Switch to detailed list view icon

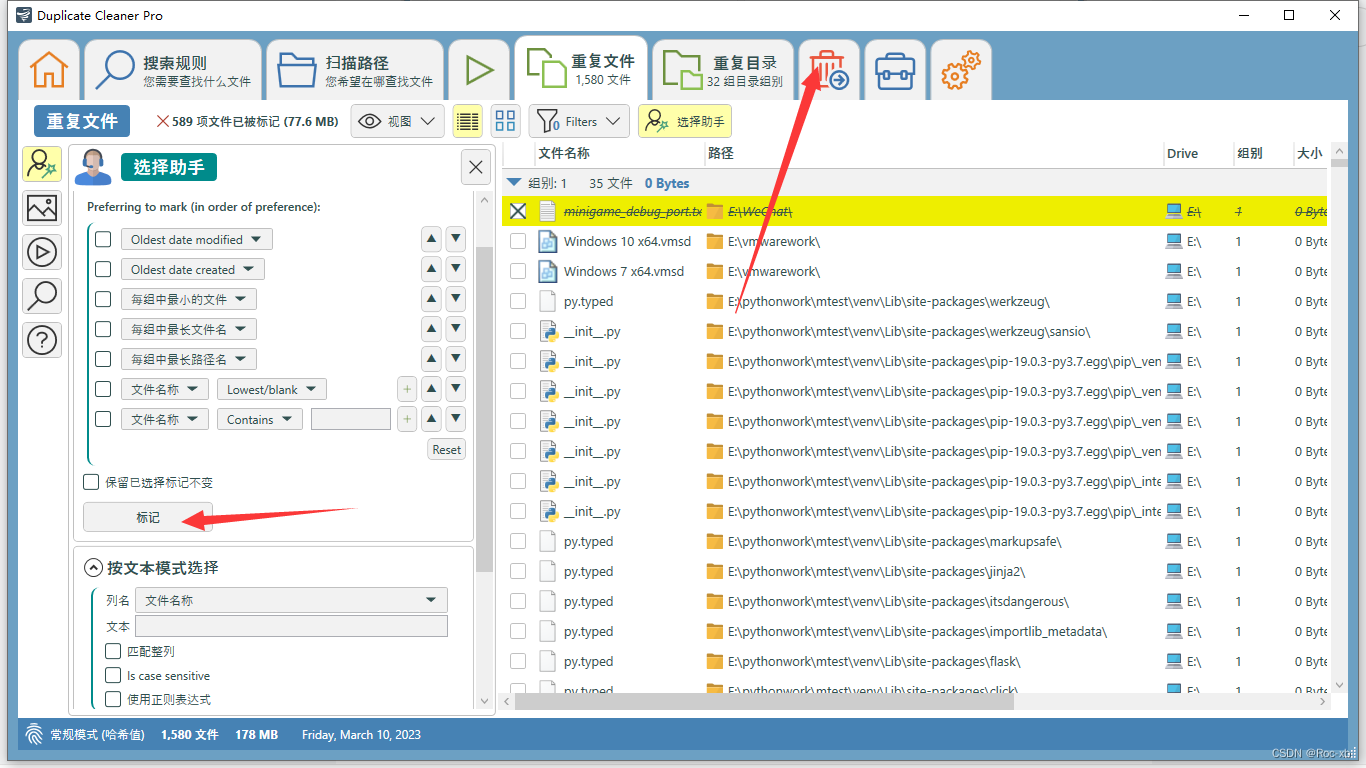[x=467, y=121]
